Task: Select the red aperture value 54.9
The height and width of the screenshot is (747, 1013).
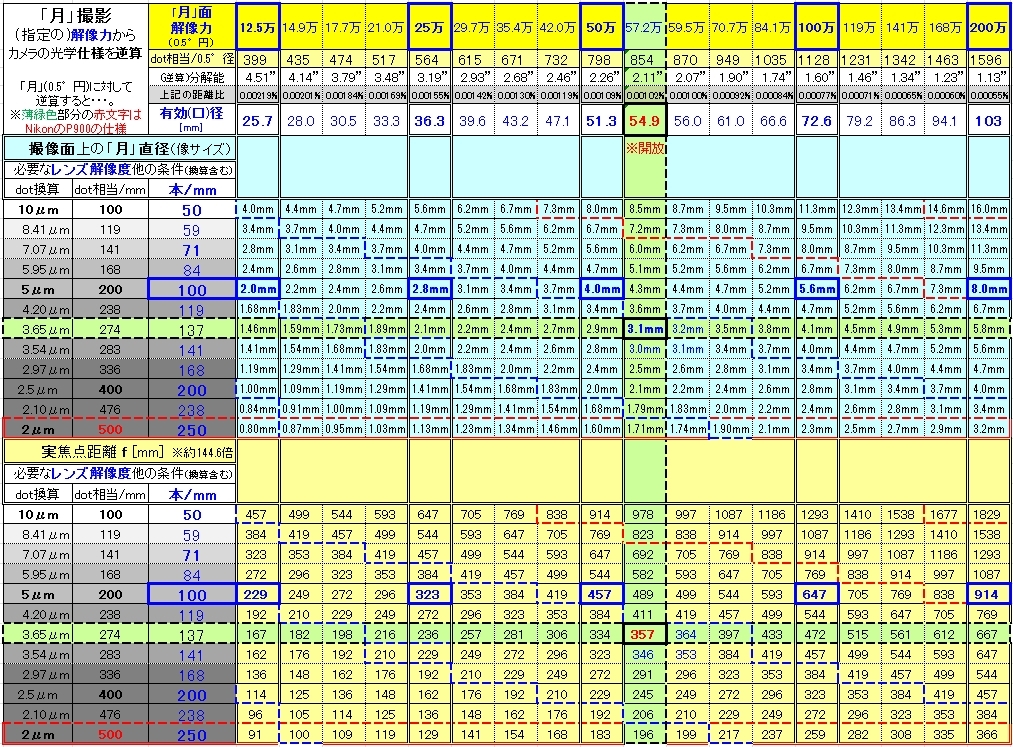Action: pos(644,120)
